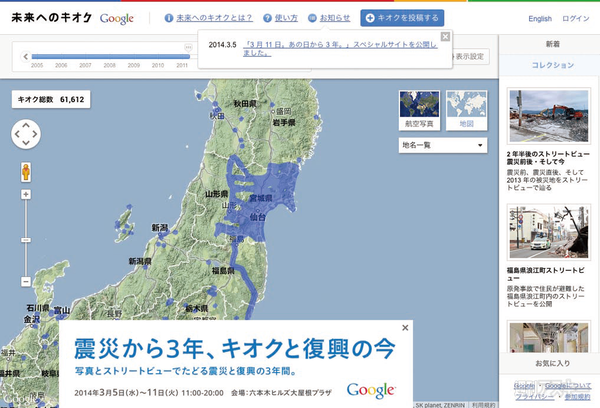
Task: Open 2年半後のストリートビュー collection title
Action: (x=548, y=158)
